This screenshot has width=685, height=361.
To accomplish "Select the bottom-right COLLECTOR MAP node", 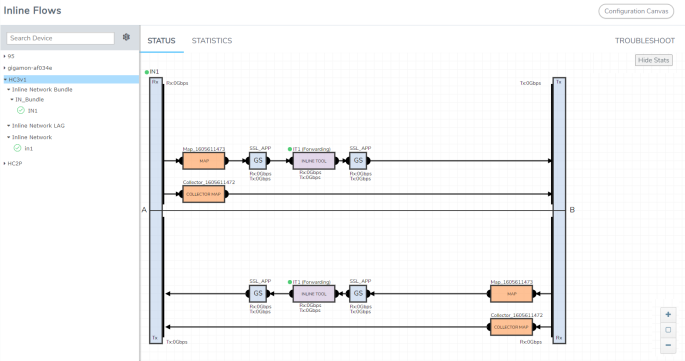I will click(x=512, y=327).
